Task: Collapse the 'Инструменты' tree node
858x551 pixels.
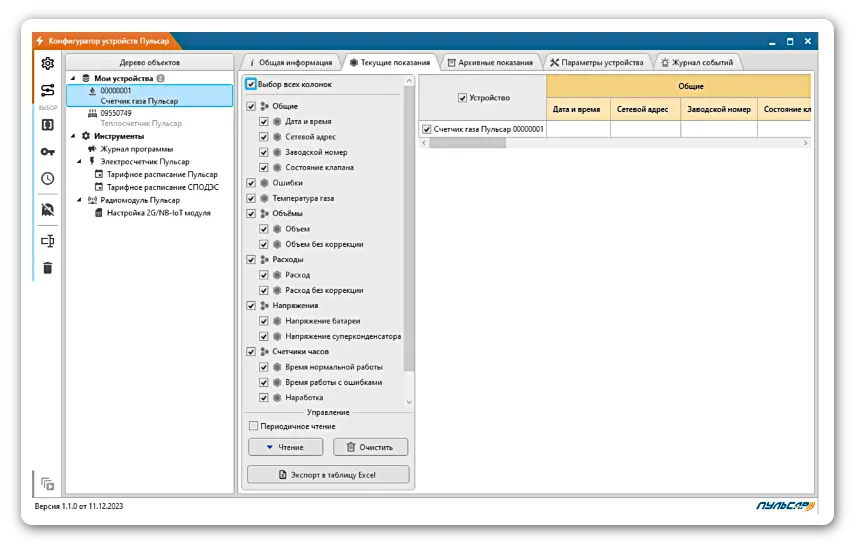Action: [73, 136]
